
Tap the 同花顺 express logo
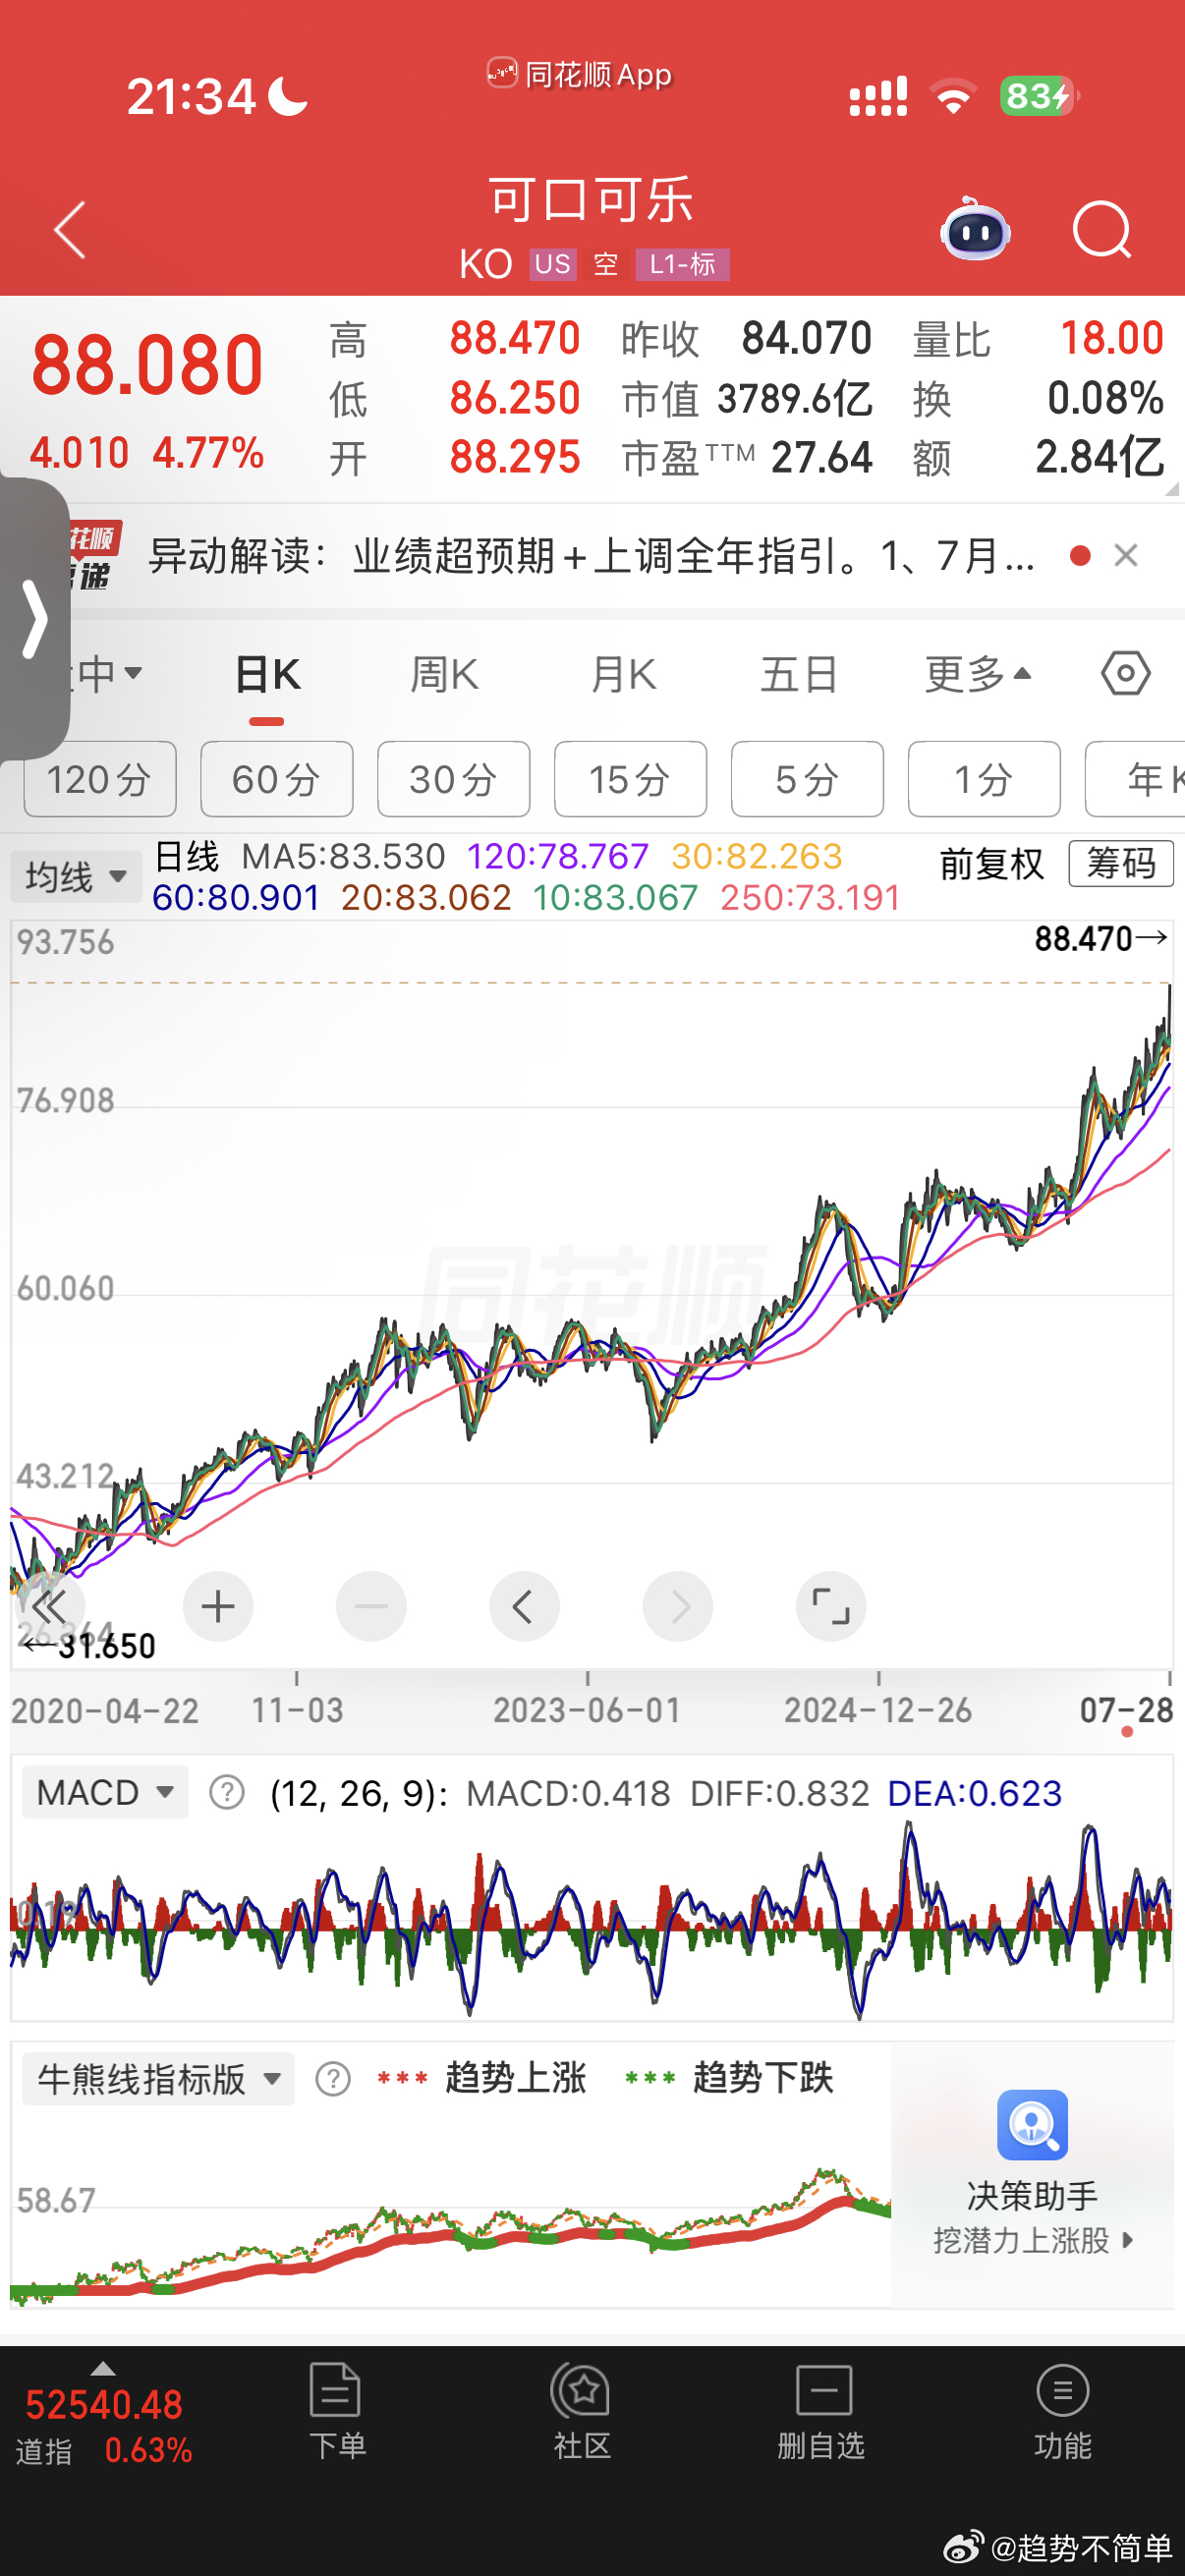tap(94, 556)
